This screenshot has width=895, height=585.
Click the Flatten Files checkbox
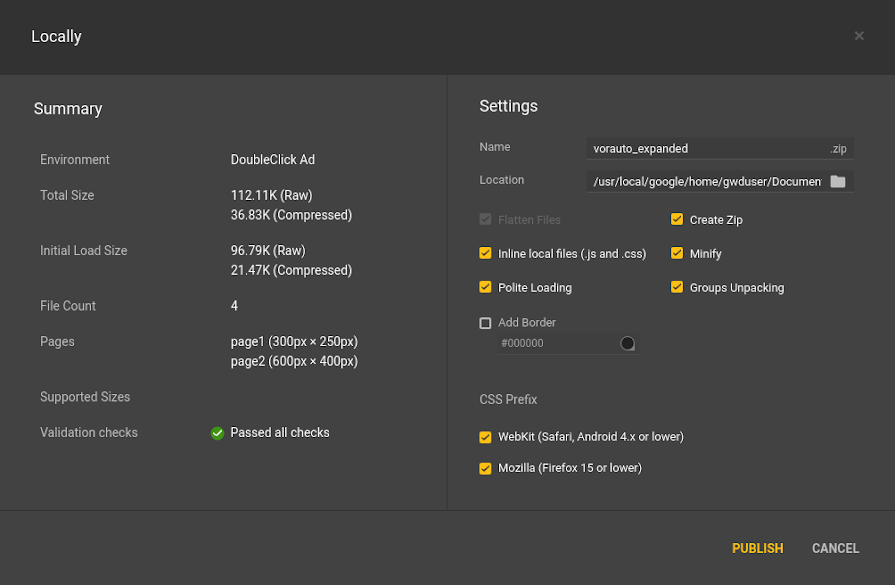click(x=486, y=220)
